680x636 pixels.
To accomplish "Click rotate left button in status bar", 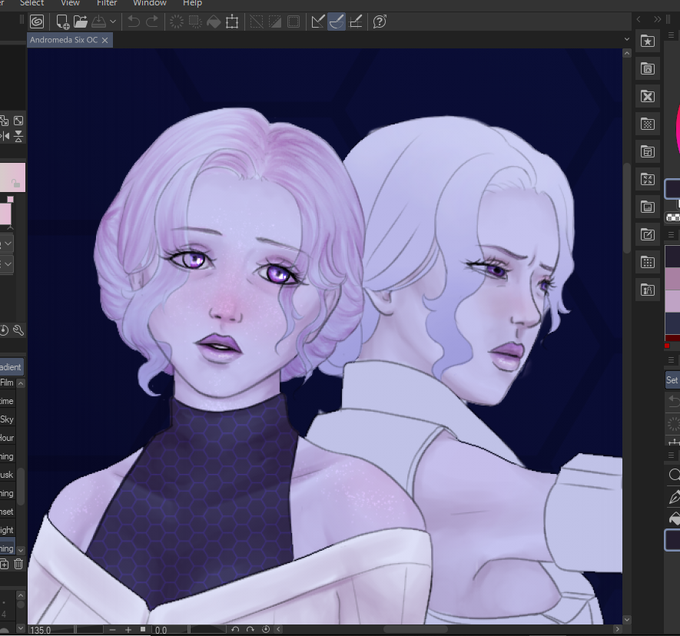I will tap(235, 629).
